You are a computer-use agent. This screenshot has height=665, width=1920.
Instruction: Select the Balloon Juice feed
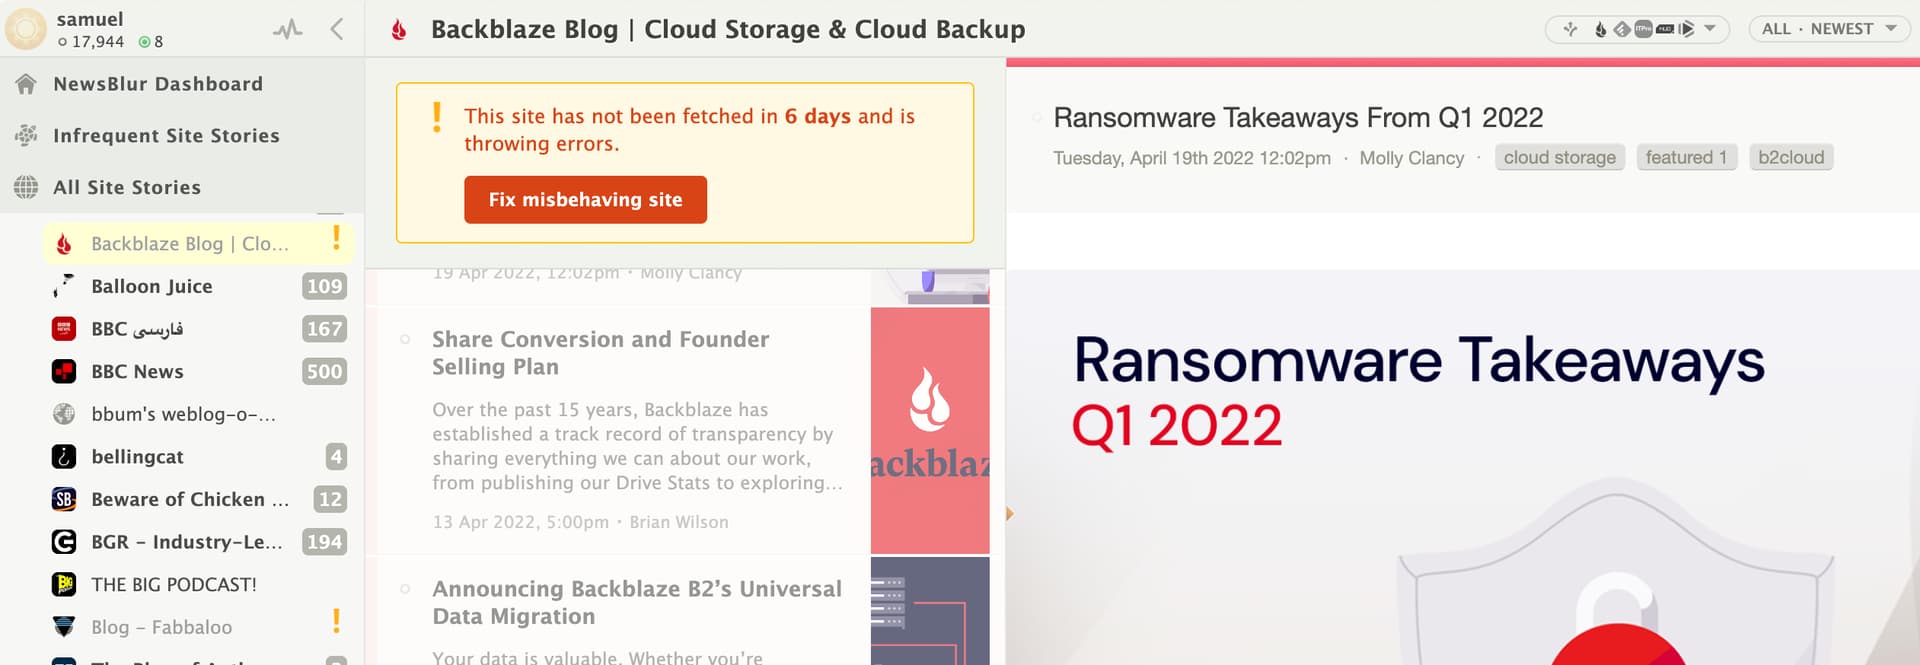(x=152, y=287)
